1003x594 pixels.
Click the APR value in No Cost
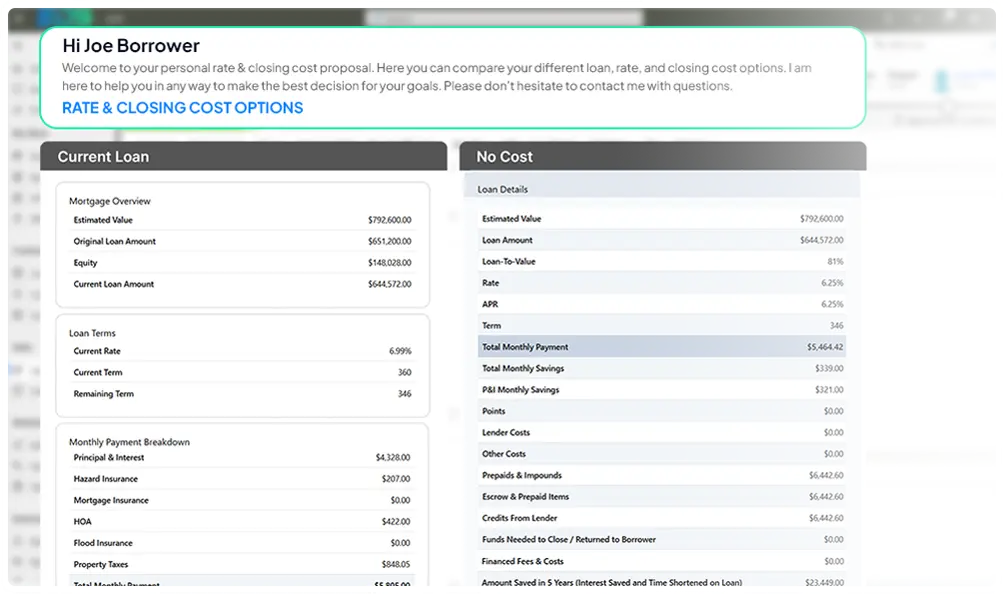(832, 304)
